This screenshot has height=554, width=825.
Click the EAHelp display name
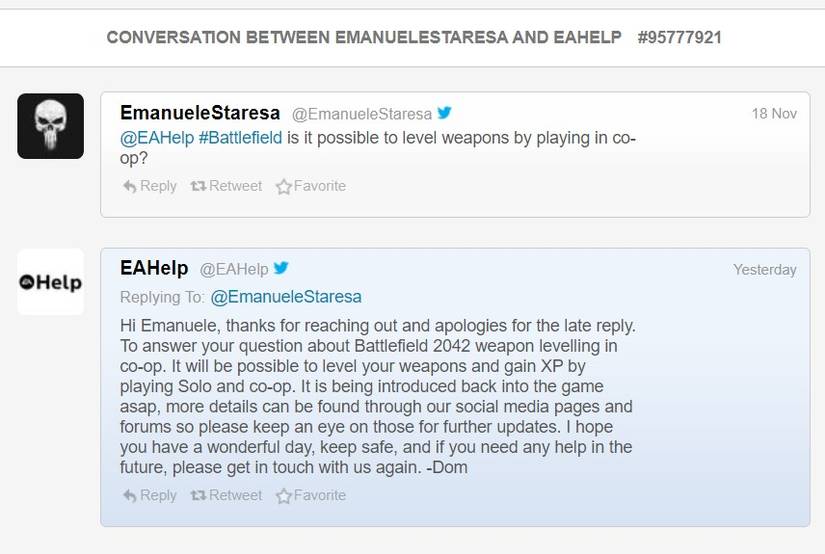click(154, 268)
